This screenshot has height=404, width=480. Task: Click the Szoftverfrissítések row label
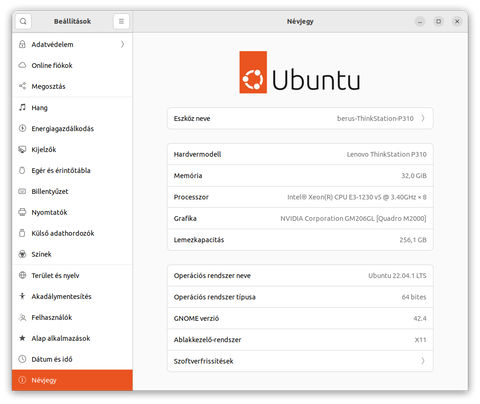[x=203, y=361]
